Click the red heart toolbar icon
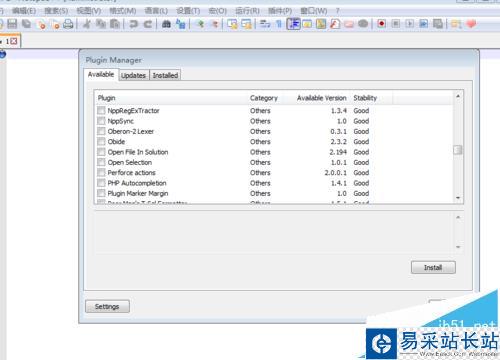 [x=471, y=24]
